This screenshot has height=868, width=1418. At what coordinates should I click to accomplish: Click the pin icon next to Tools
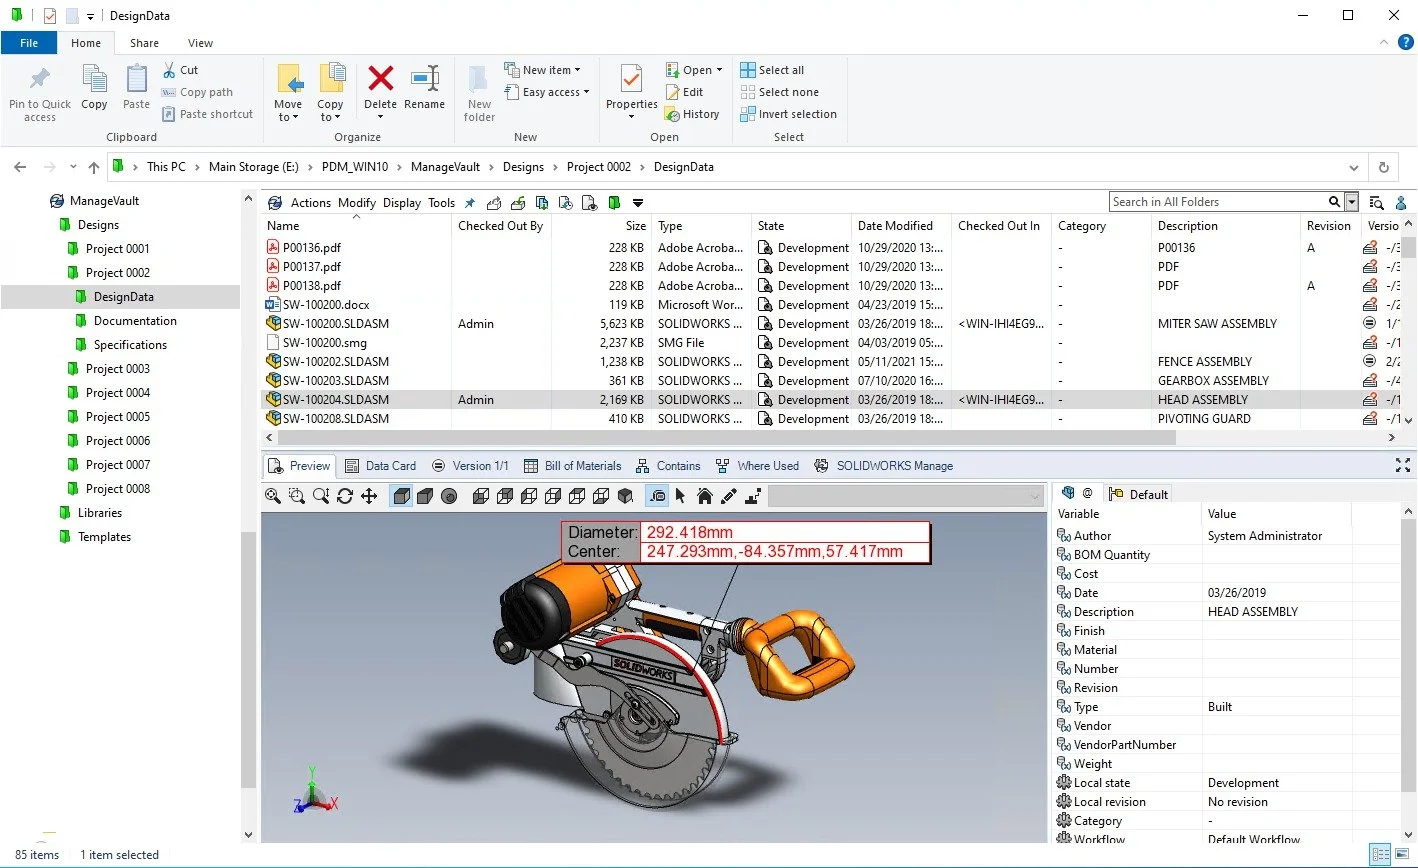[x=470, y=203]
